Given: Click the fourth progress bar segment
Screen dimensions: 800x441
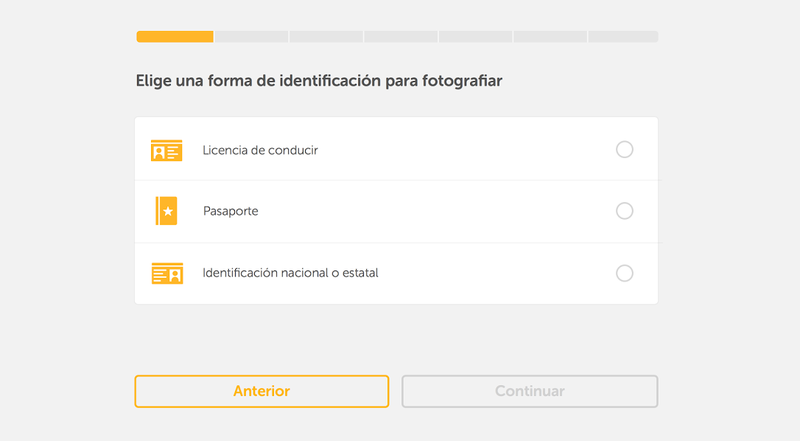Looking at the screenshot, I should point(401,37).
